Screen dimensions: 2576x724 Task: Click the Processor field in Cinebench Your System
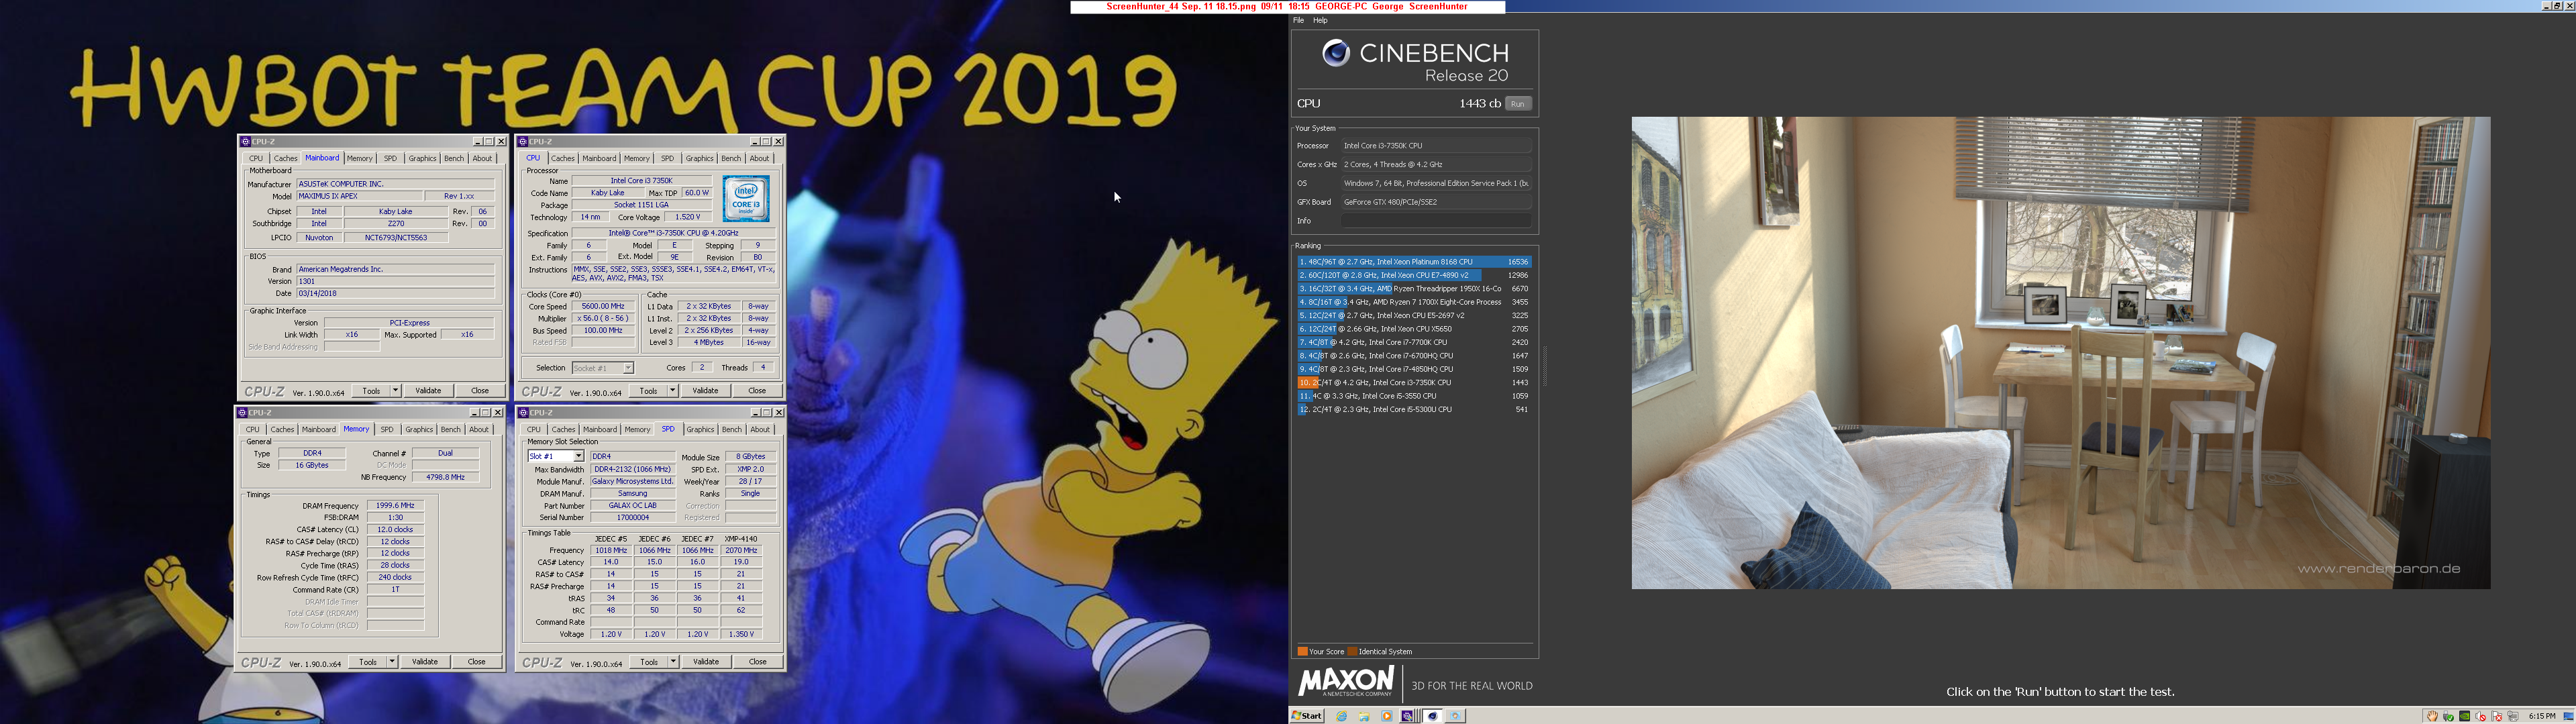point(1436,146)
